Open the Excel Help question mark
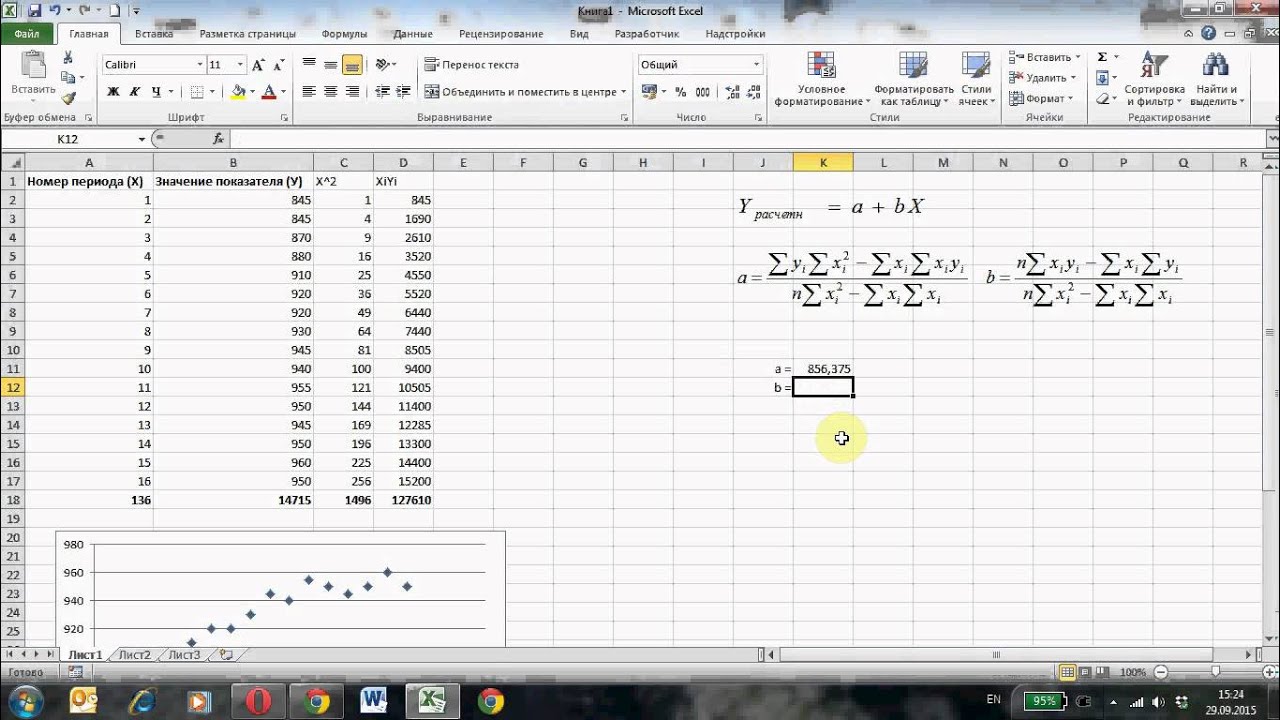Screen dimensions: 1280x720 coord(1208,34)
